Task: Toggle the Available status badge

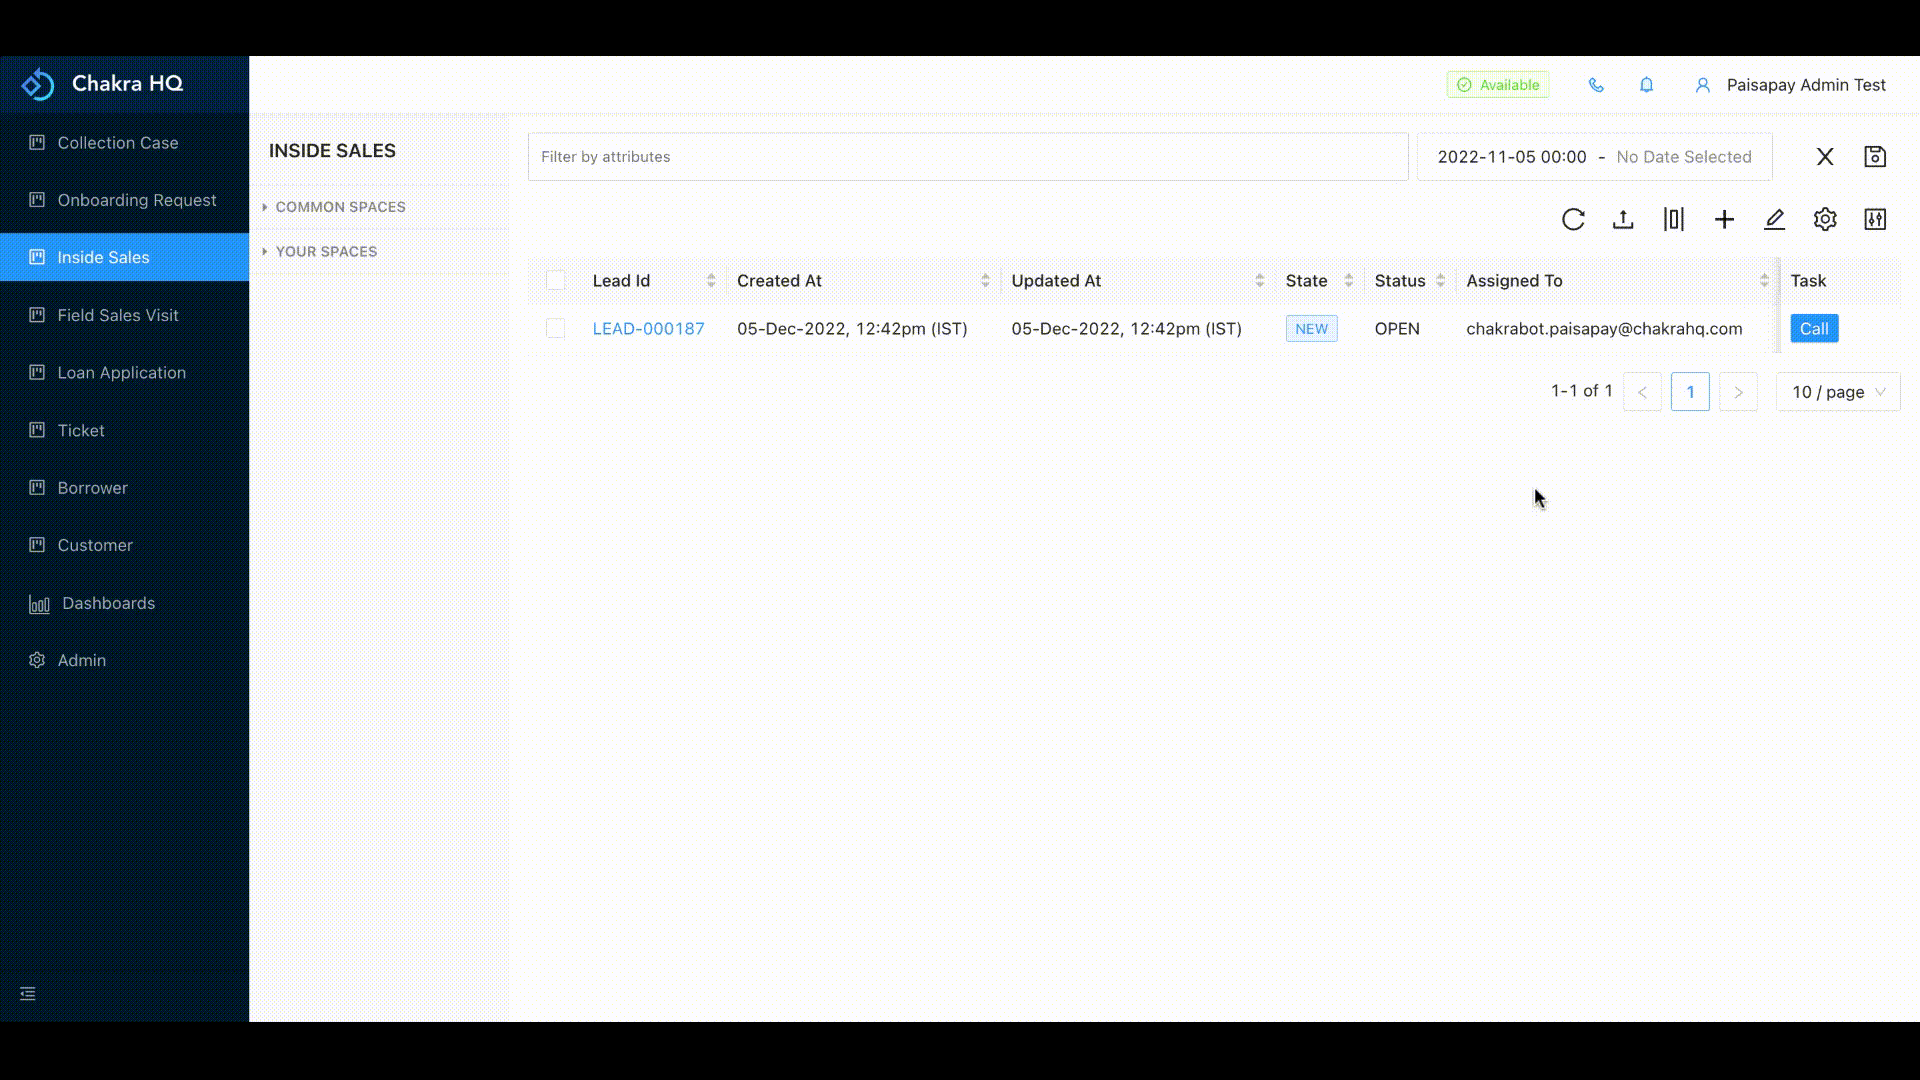Action: click(x=1497, y=85)
